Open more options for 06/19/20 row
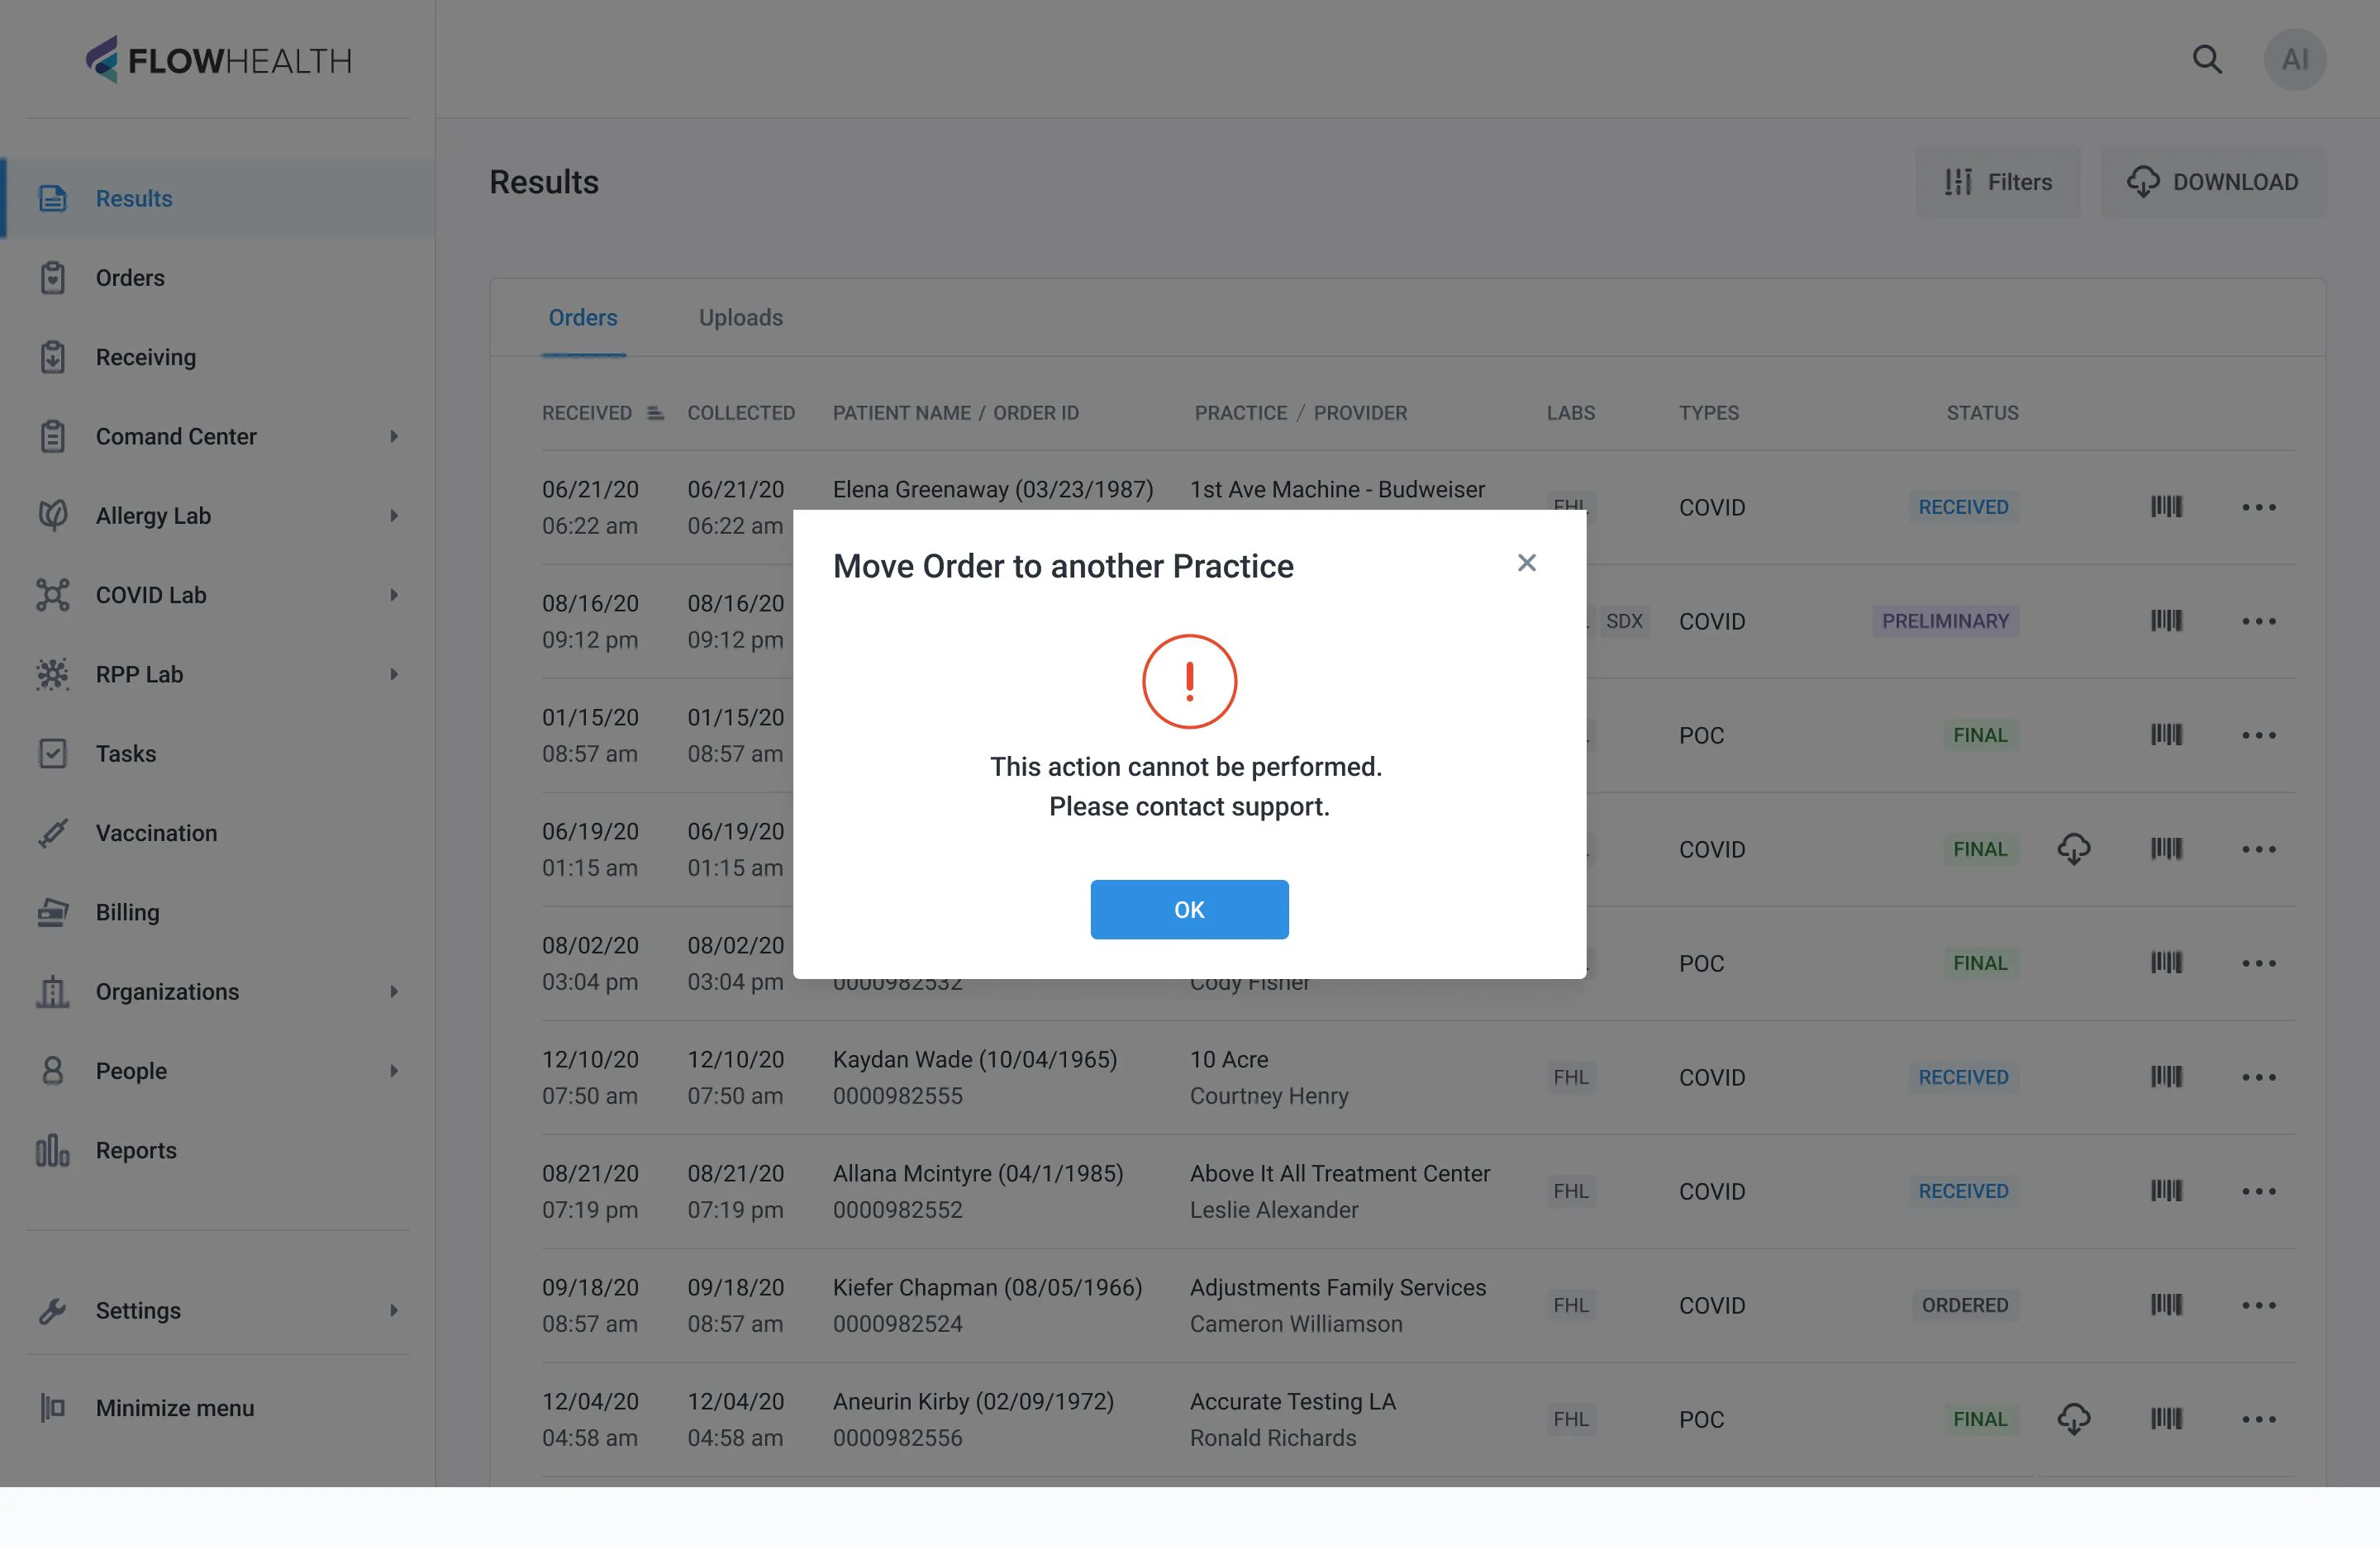The width and height of the screenshot is (2380, 1545). [x=2259, y=849]
